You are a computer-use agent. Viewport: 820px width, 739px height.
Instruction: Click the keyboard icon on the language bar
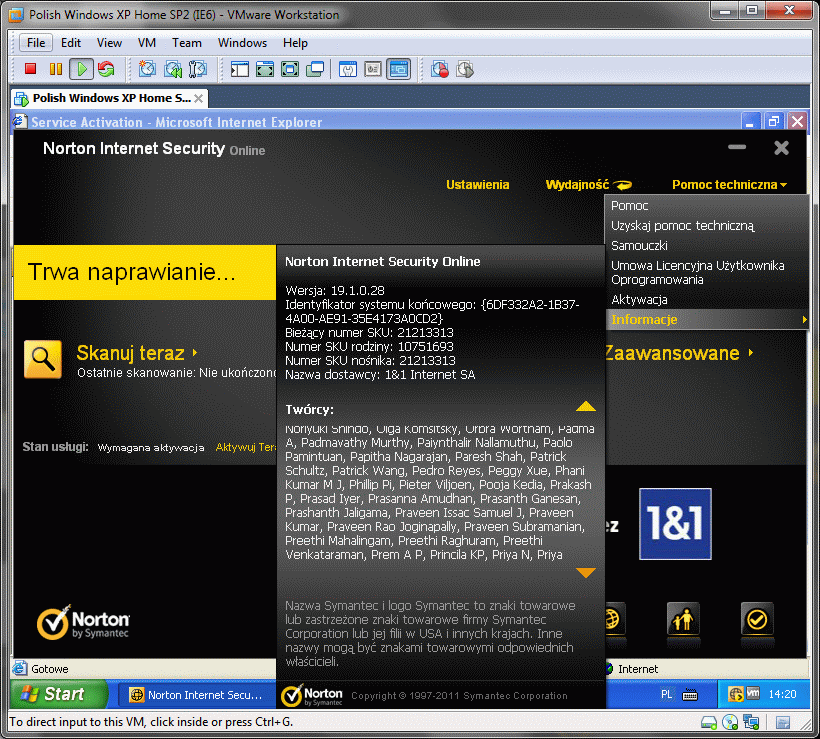pyautogui.click(x=690, y=695)
